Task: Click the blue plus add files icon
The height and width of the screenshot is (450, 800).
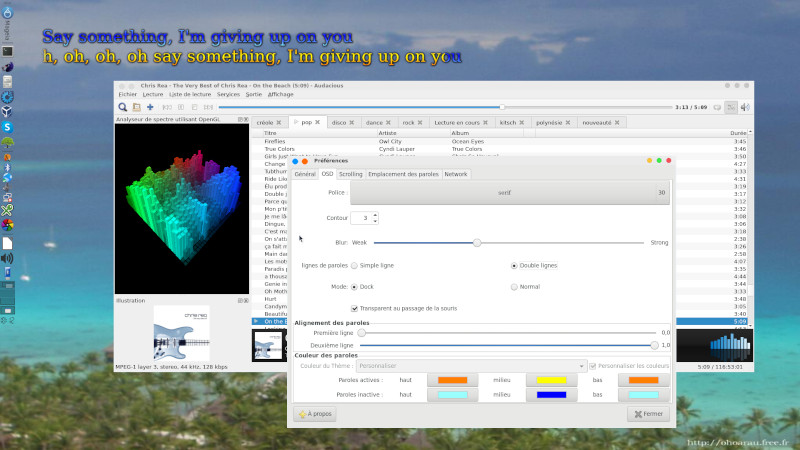Action: (150, 107)
